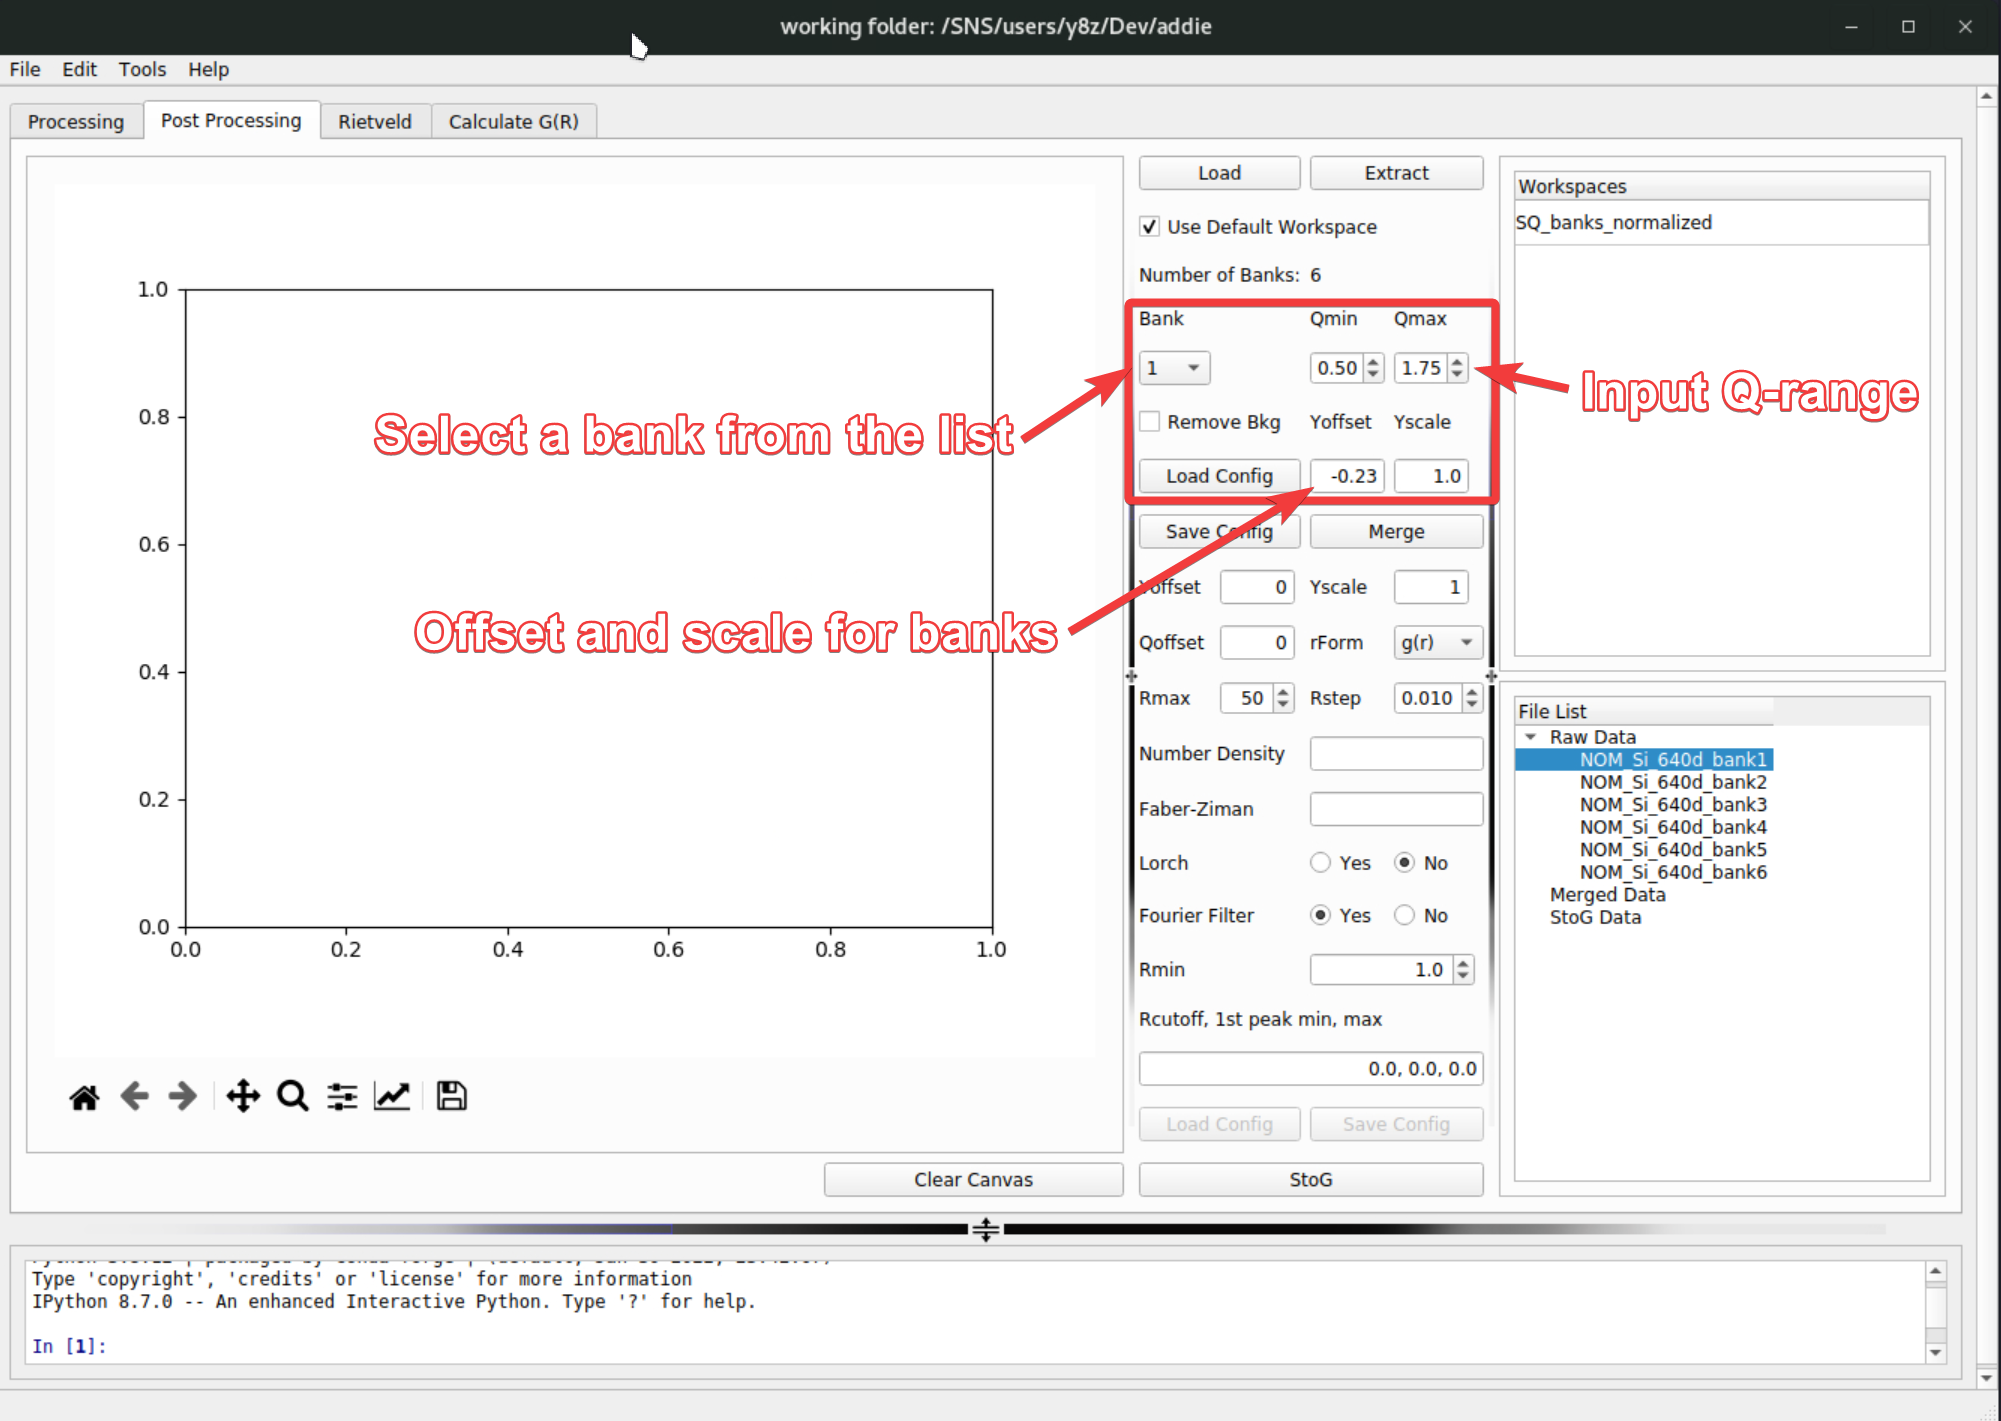Open the edit axis curve parameters icon
The image size is (2001, 1421).
point(392,1097)
